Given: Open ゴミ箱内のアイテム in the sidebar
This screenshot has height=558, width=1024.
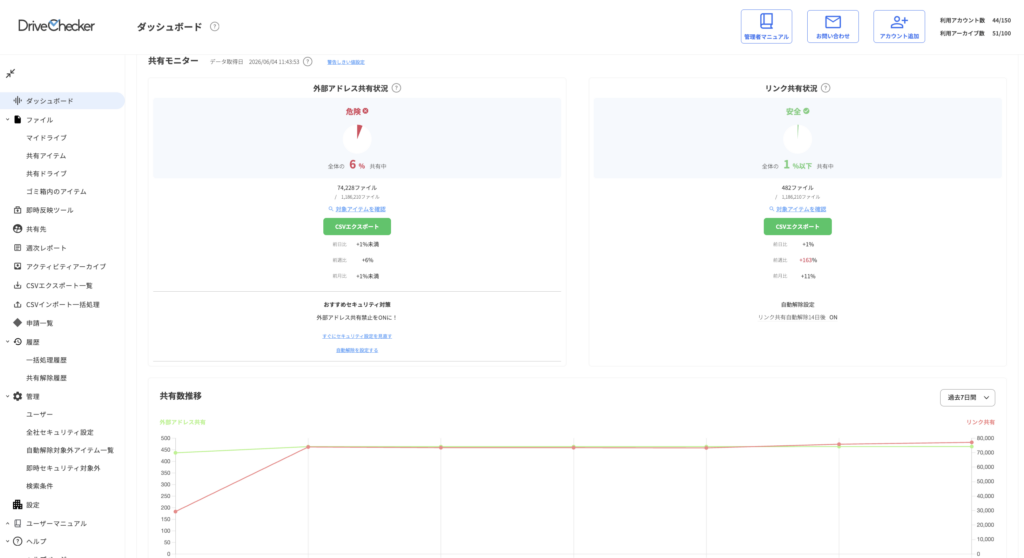Looking at the screenshot, I should pos(56,191).
